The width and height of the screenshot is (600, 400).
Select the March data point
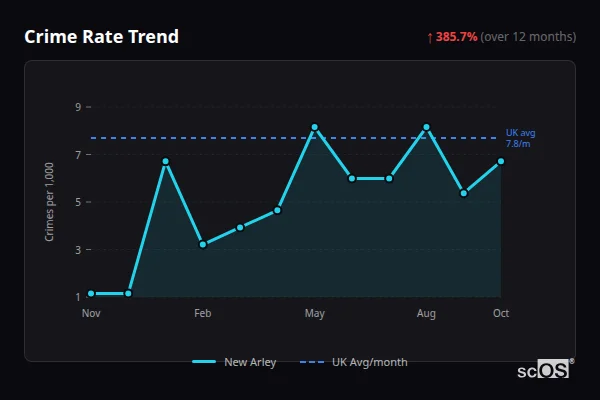[240, 227]
